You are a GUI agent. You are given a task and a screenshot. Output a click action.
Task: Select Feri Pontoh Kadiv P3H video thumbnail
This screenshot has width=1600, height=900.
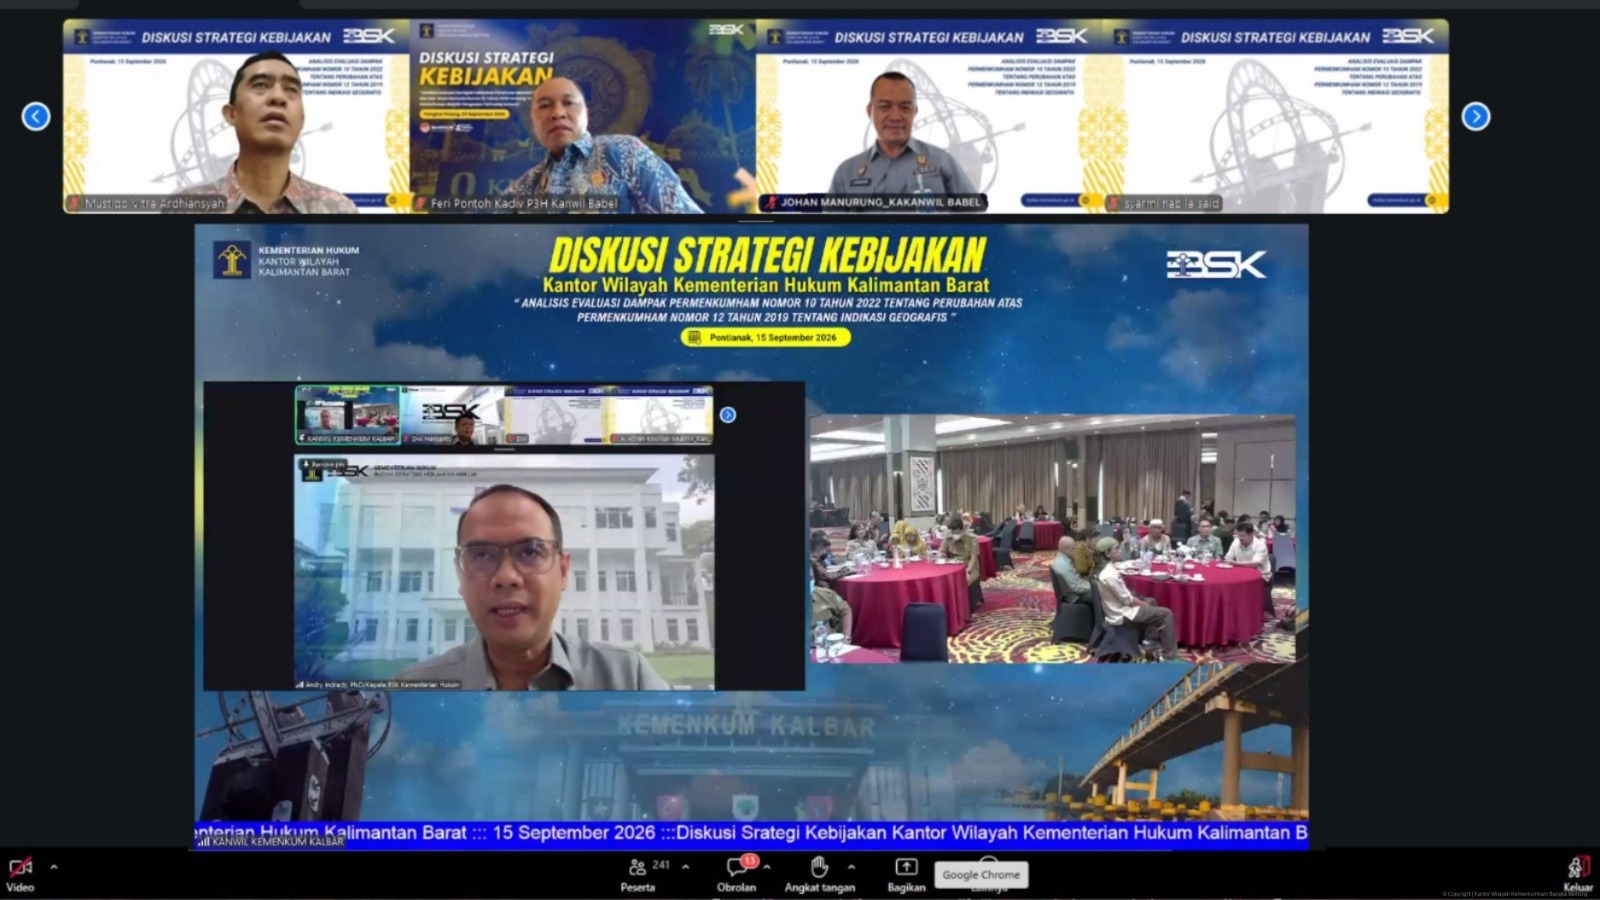pyautogui.click(x=583, y=116)
